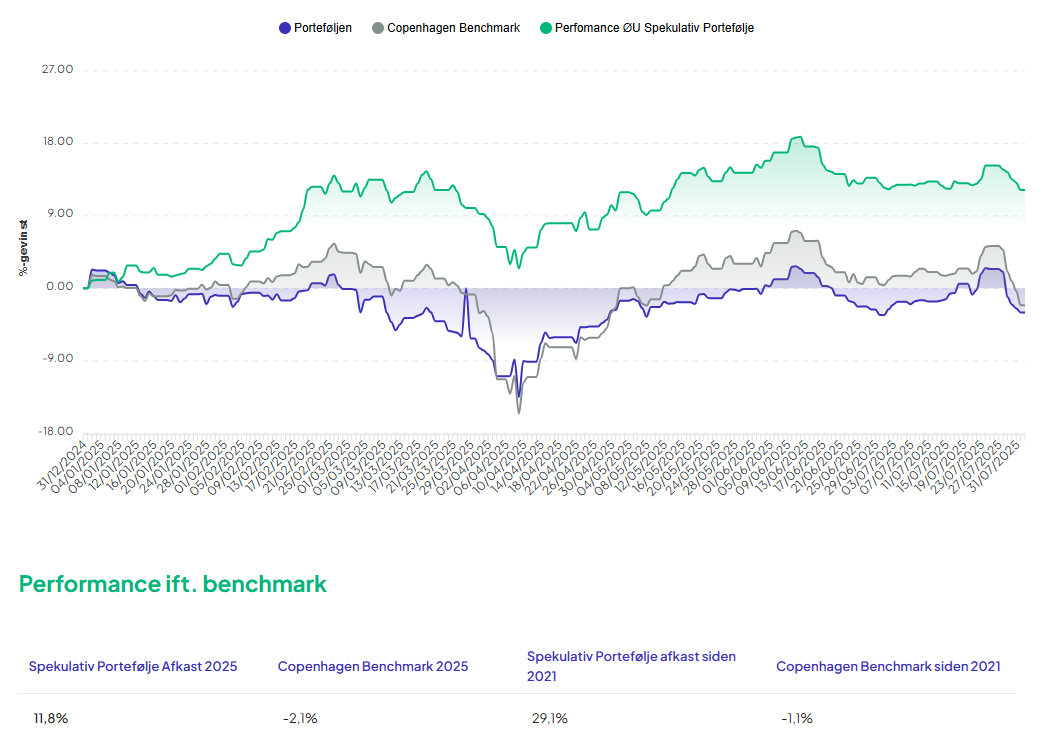
Task: Select Copenhagen Benchmark 2025 column header
Action: (x=373, y=666)
